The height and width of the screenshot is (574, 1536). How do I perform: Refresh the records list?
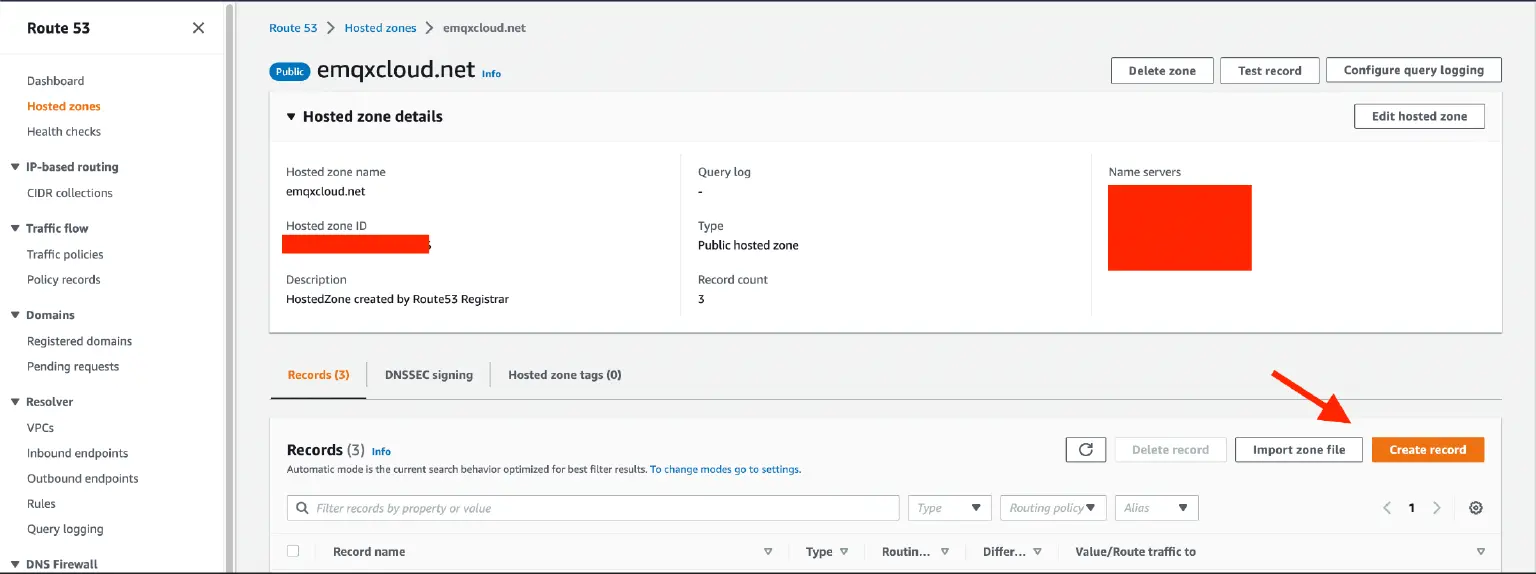coord(1086,450)
